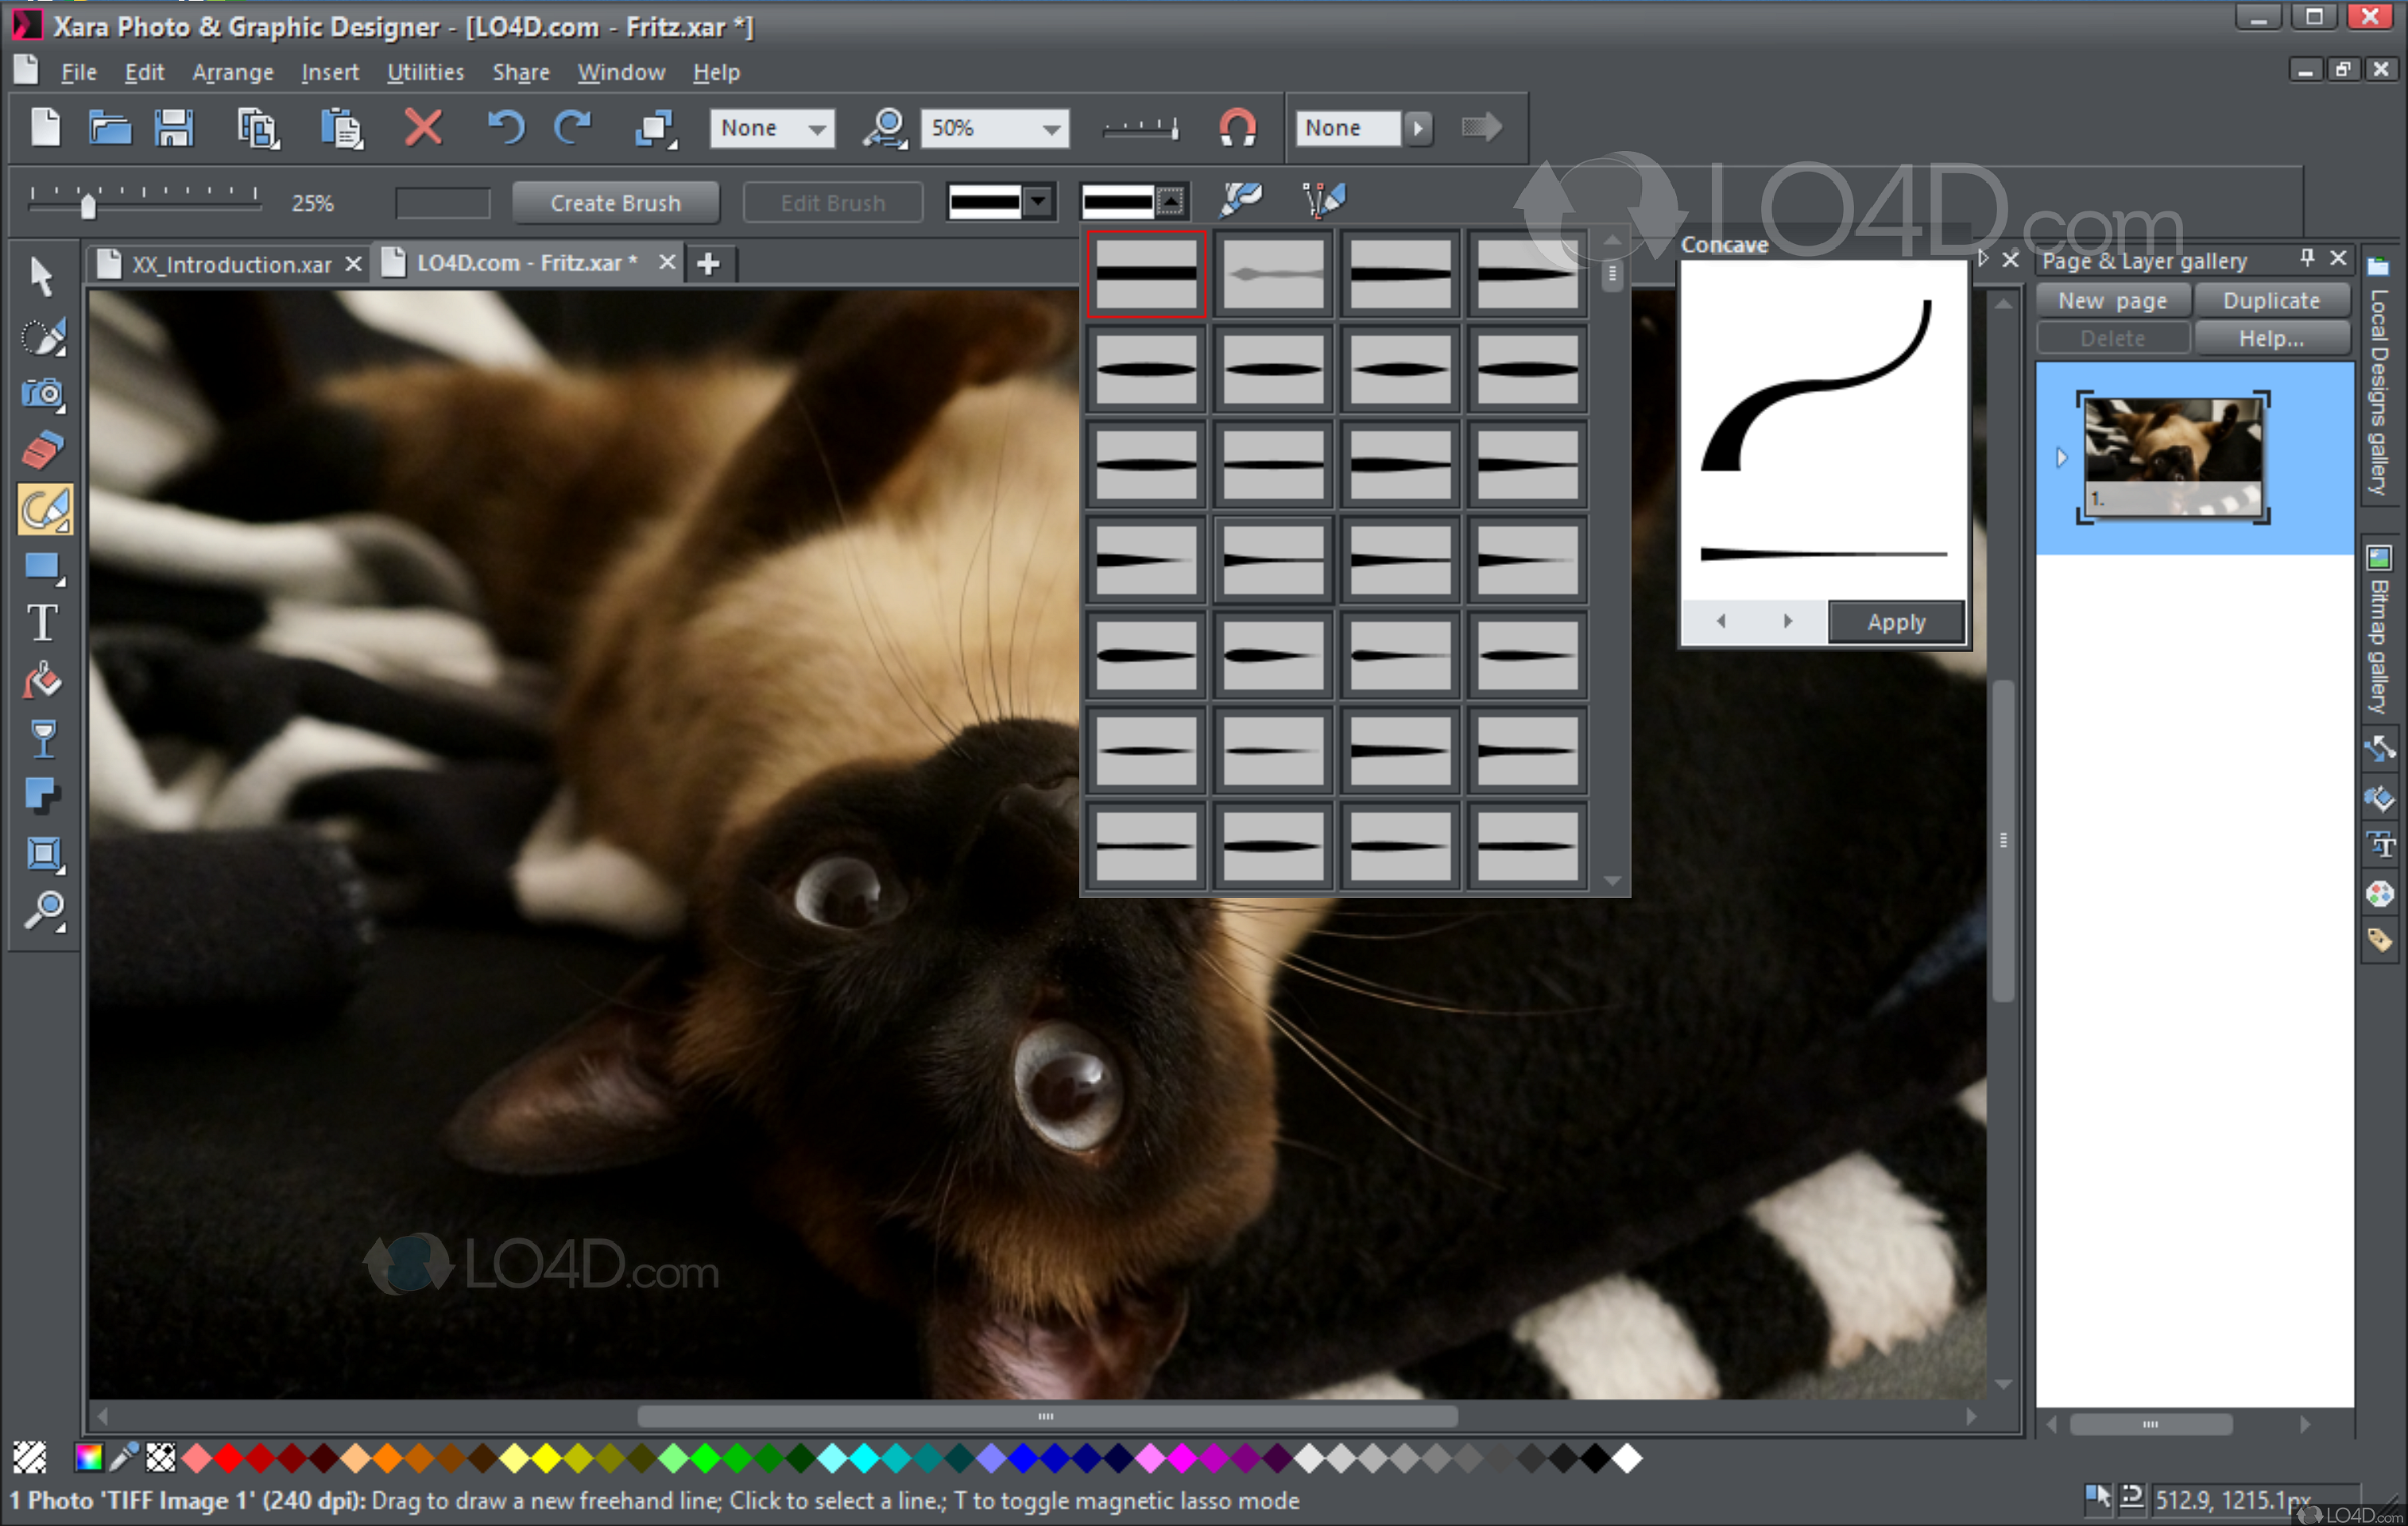
Task: Open the Arrange menu
Action: click(233, 72)
